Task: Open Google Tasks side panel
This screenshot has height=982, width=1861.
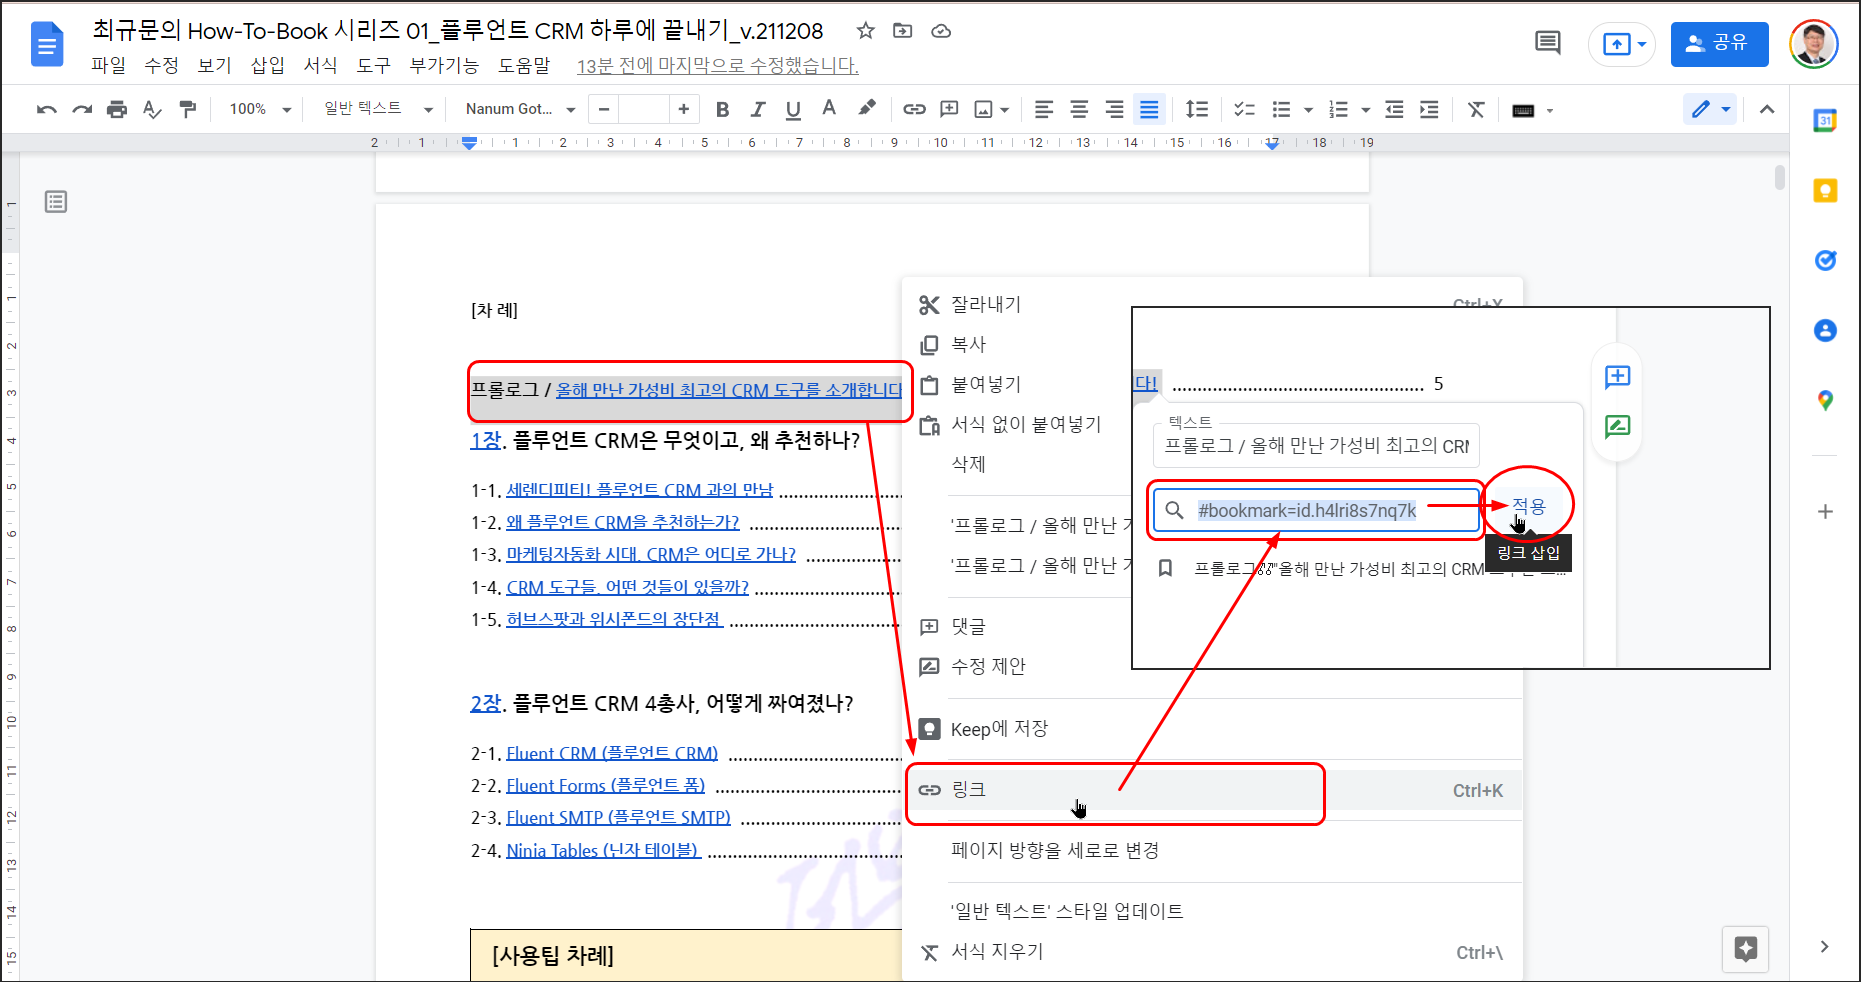Action: (1825, 260)
